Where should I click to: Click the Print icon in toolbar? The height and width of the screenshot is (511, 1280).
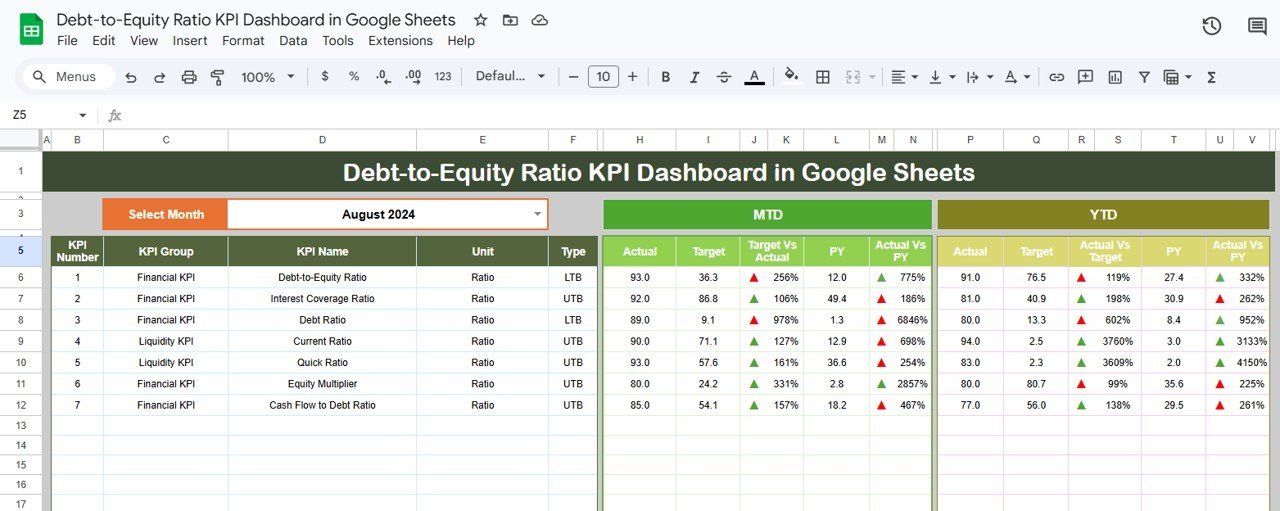[x=189, y=77]
